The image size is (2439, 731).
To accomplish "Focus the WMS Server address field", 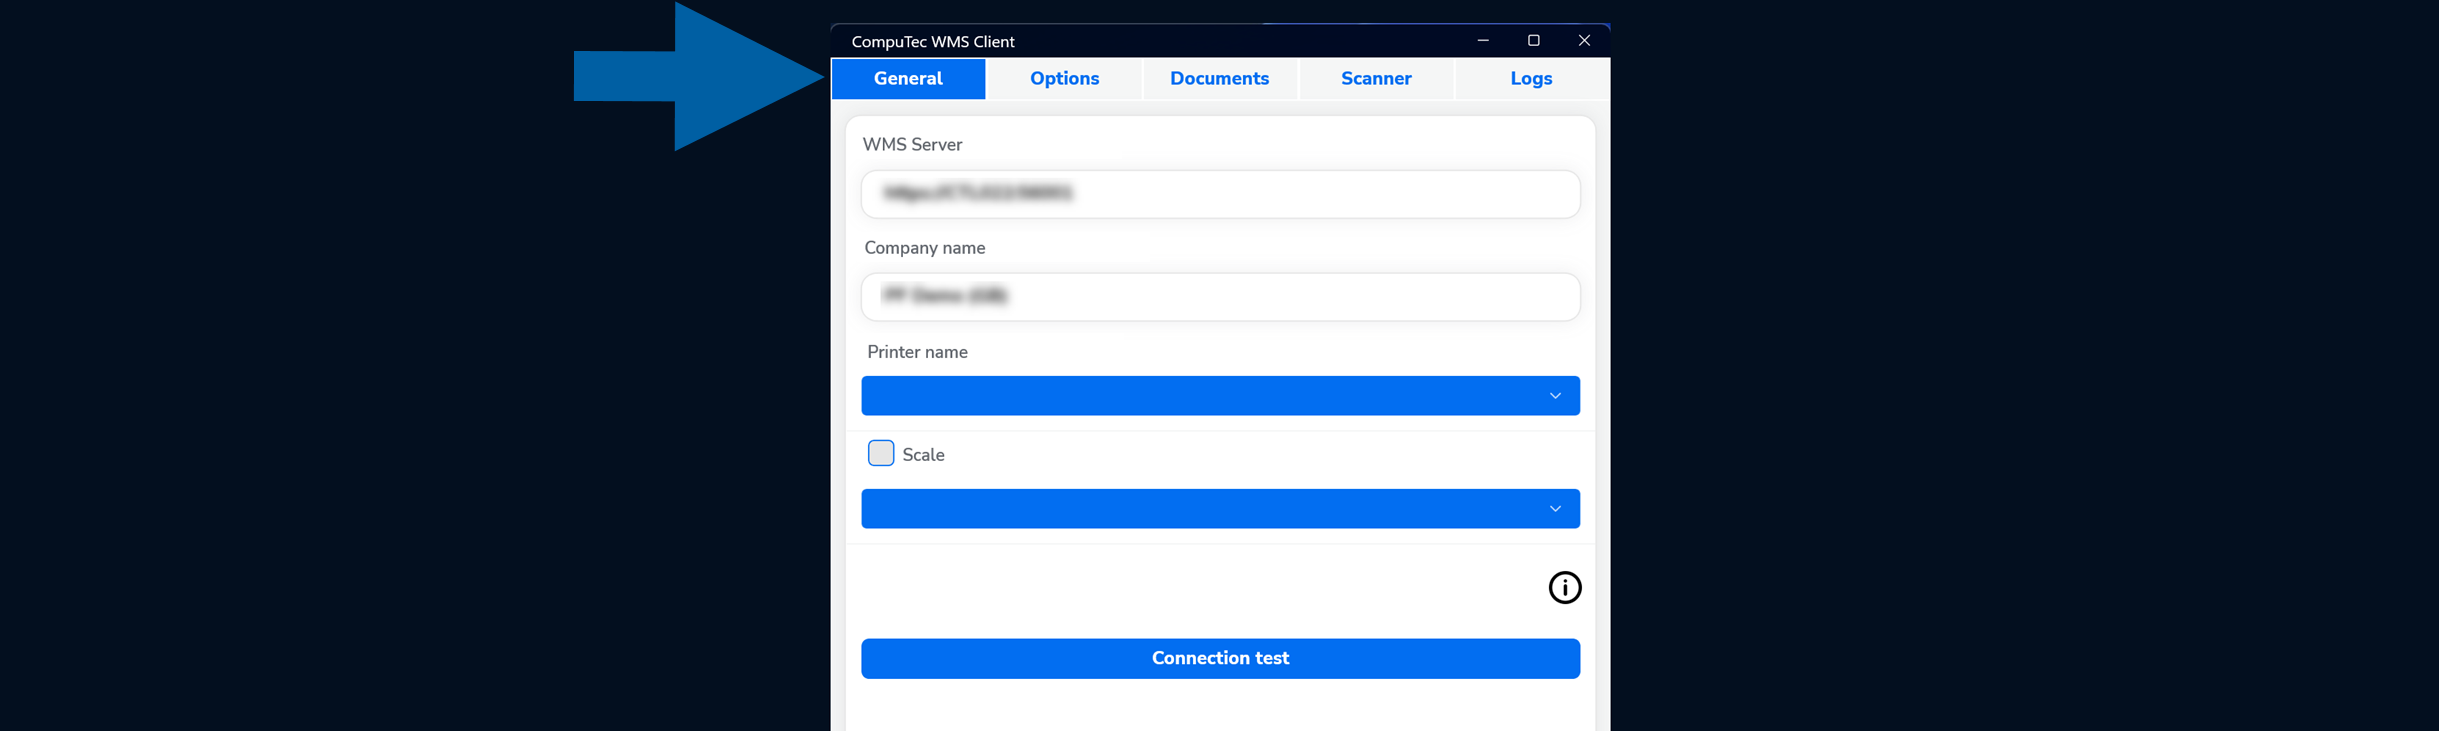I will 1220,194.
